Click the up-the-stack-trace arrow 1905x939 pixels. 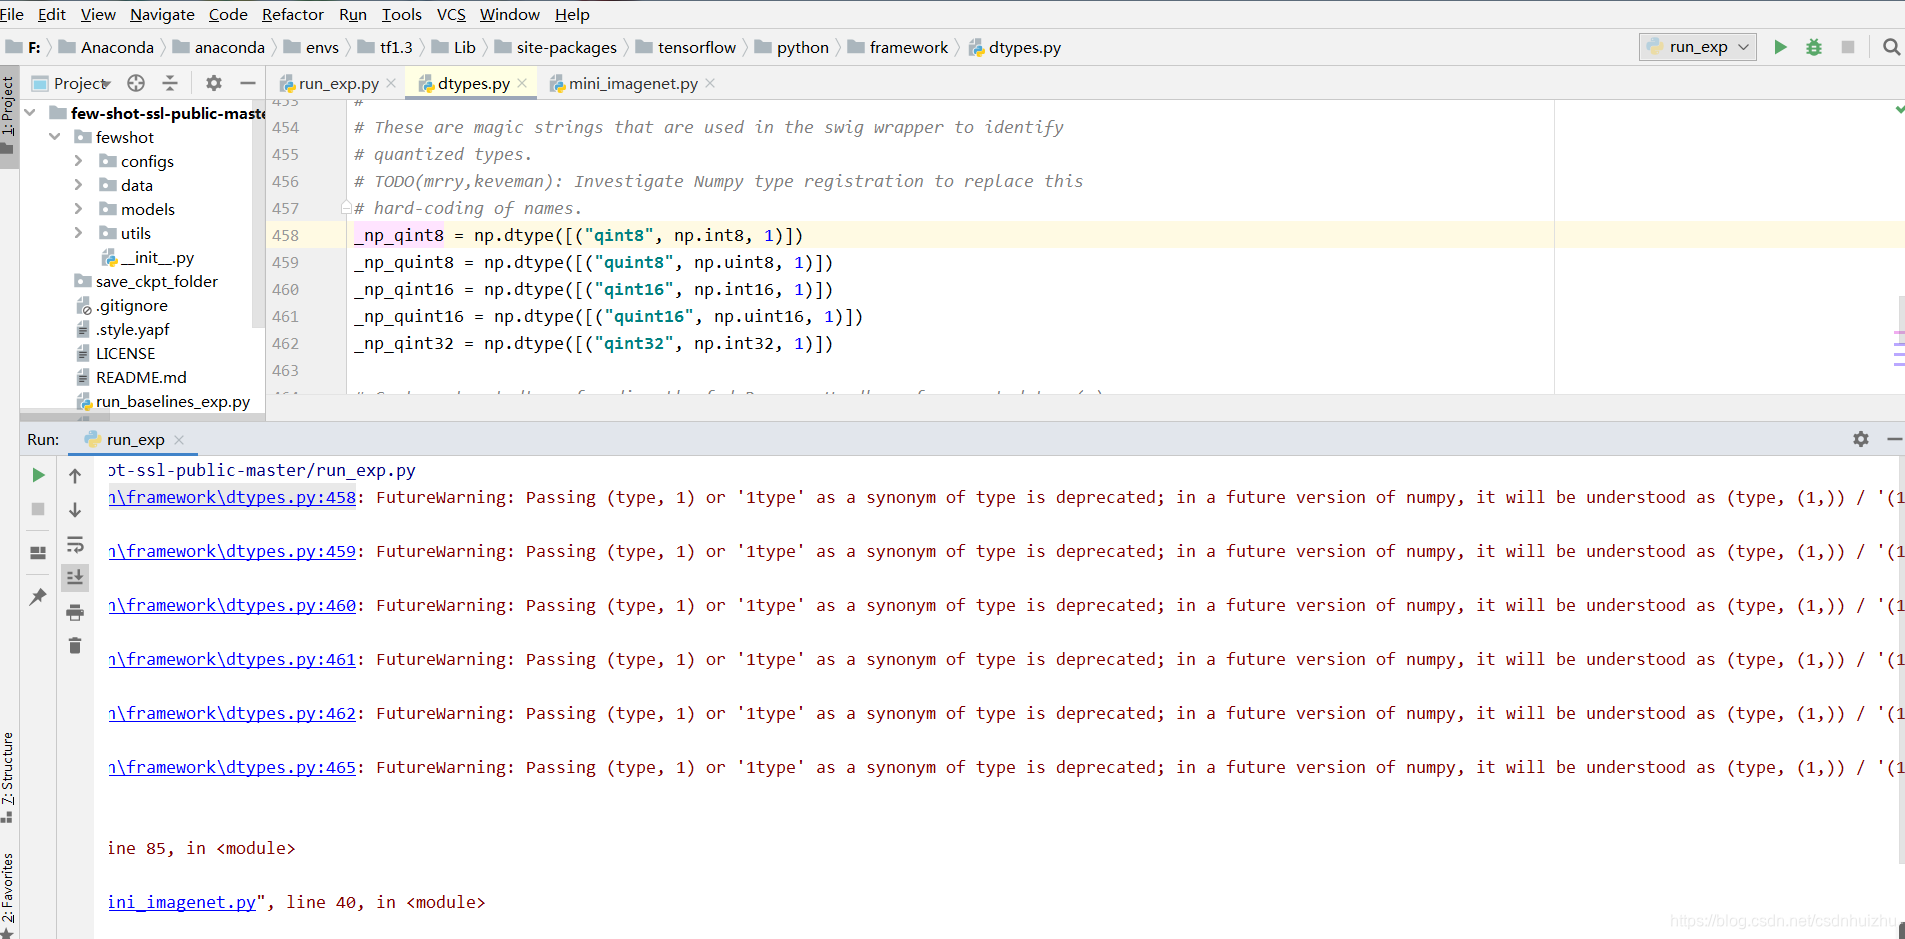pyautogui.click(x=75, y=476)
